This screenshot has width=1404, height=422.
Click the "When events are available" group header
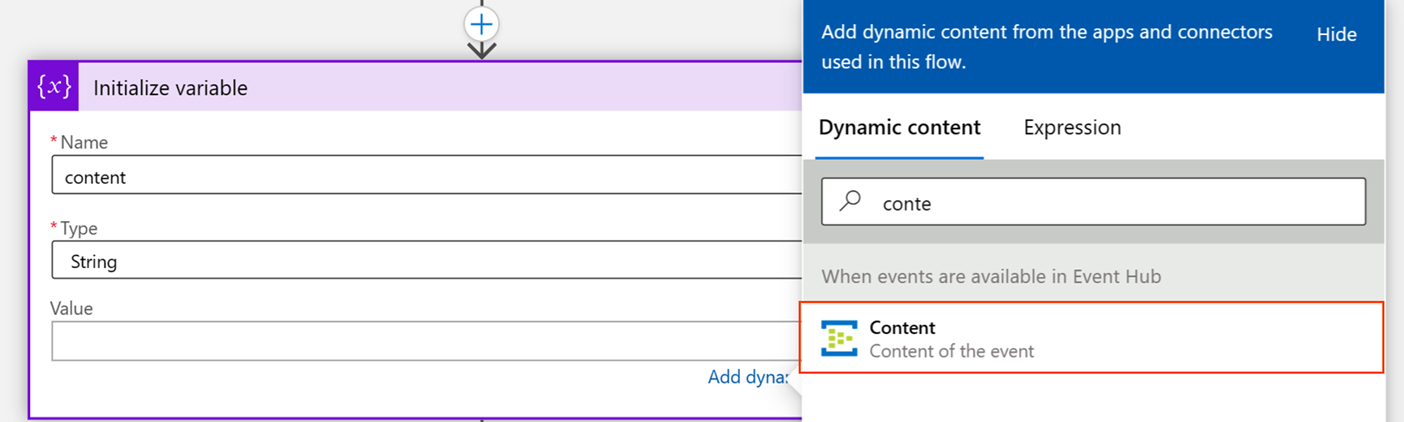991,276
